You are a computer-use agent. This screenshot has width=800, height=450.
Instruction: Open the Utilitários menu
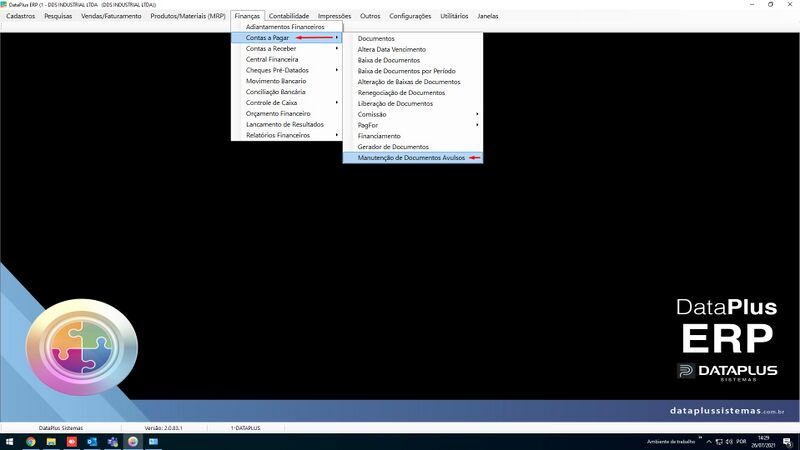[454, 16]
